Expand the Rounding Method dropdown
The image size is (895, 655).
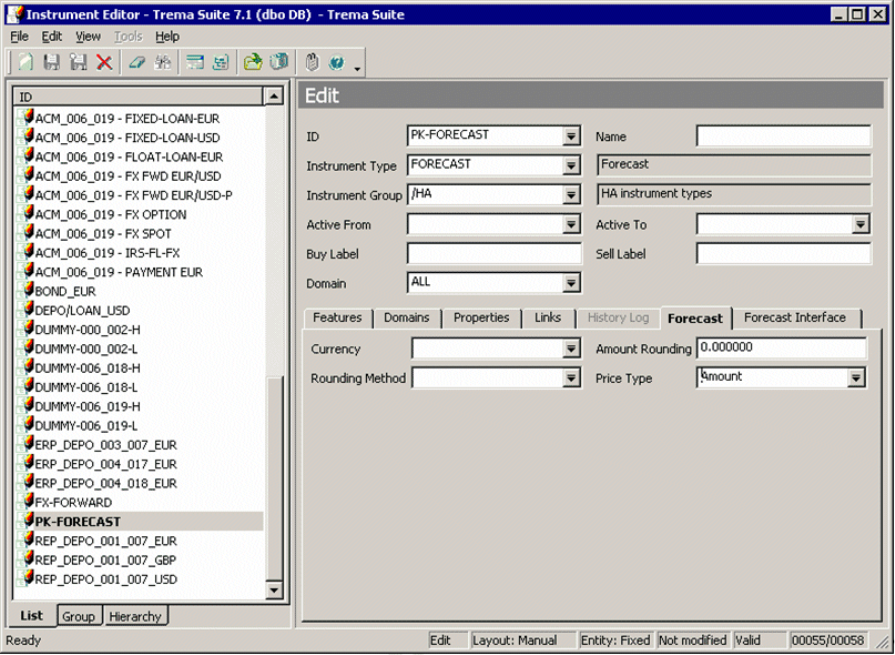coord(571,378)
